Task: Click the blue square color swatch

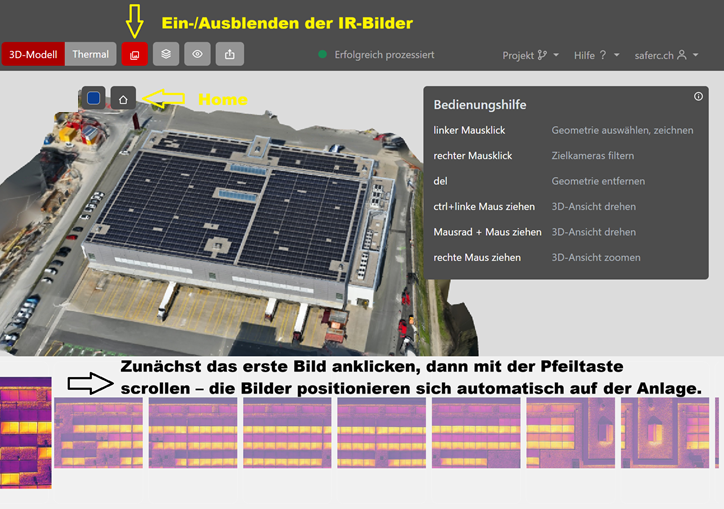Action: click(x=93, y=98)
